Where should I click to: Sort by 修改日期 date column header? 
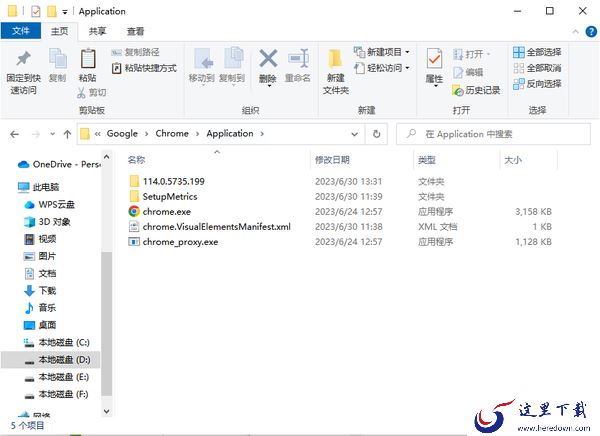[x=332, y=160]
